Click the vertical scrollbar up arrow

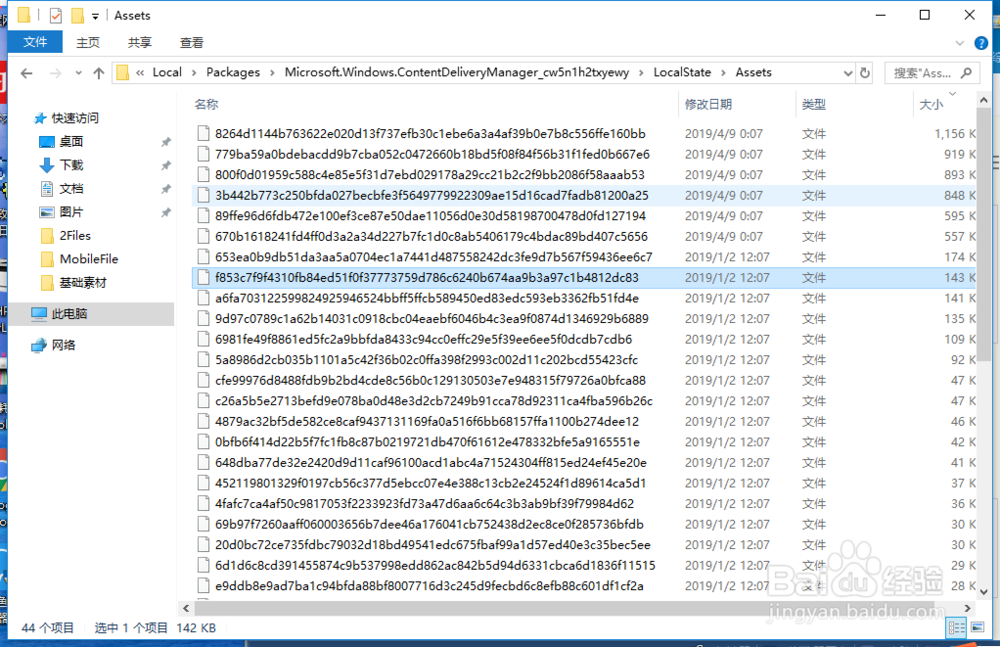pyautogui.click(x=983, y=100)
